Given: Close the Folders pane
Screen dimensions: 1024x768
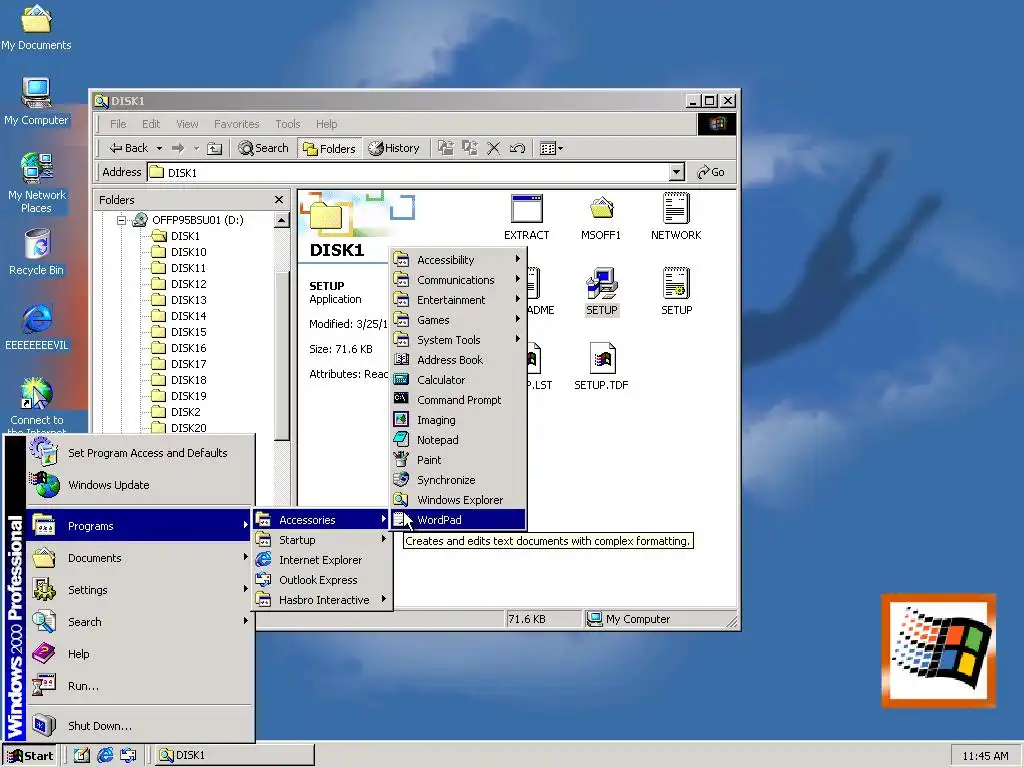Looking at the screenshot, I should coord(279,200).
